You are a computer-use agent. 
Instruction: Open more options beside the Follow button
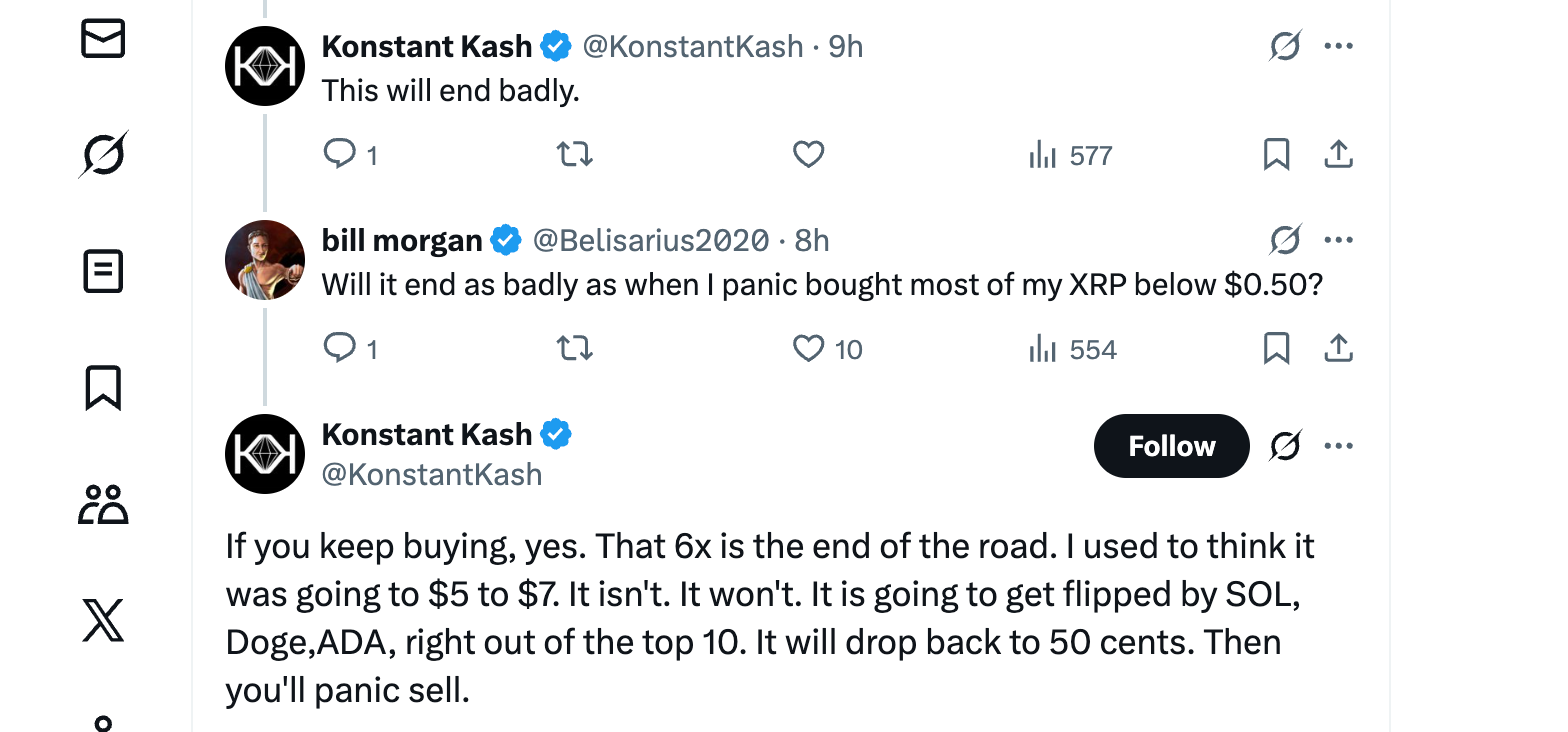coord(1338,446)
